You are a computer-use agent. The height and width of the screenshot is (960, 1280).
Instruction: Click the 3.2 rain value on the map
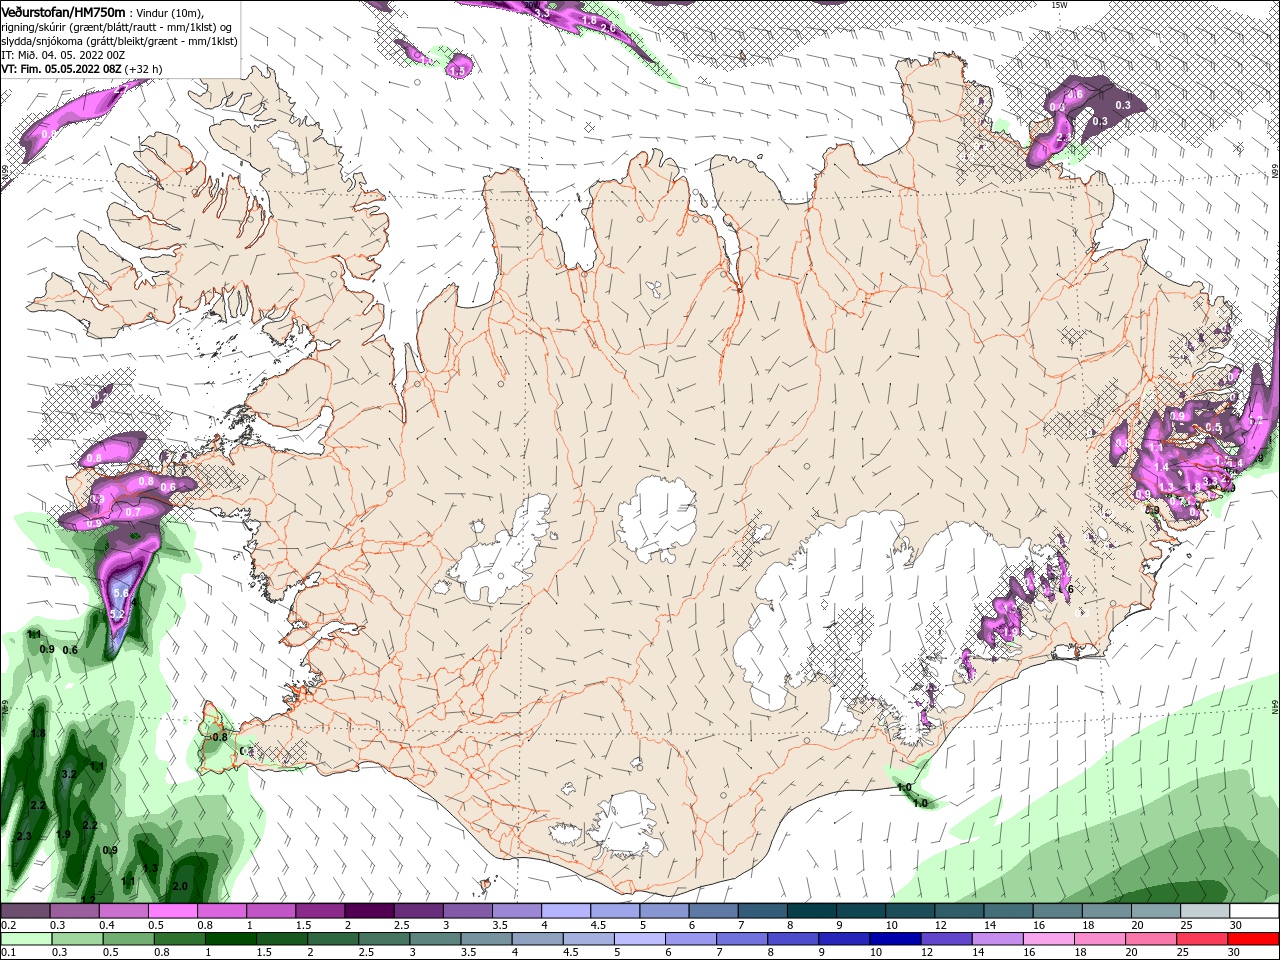click(x=69, y=775)
